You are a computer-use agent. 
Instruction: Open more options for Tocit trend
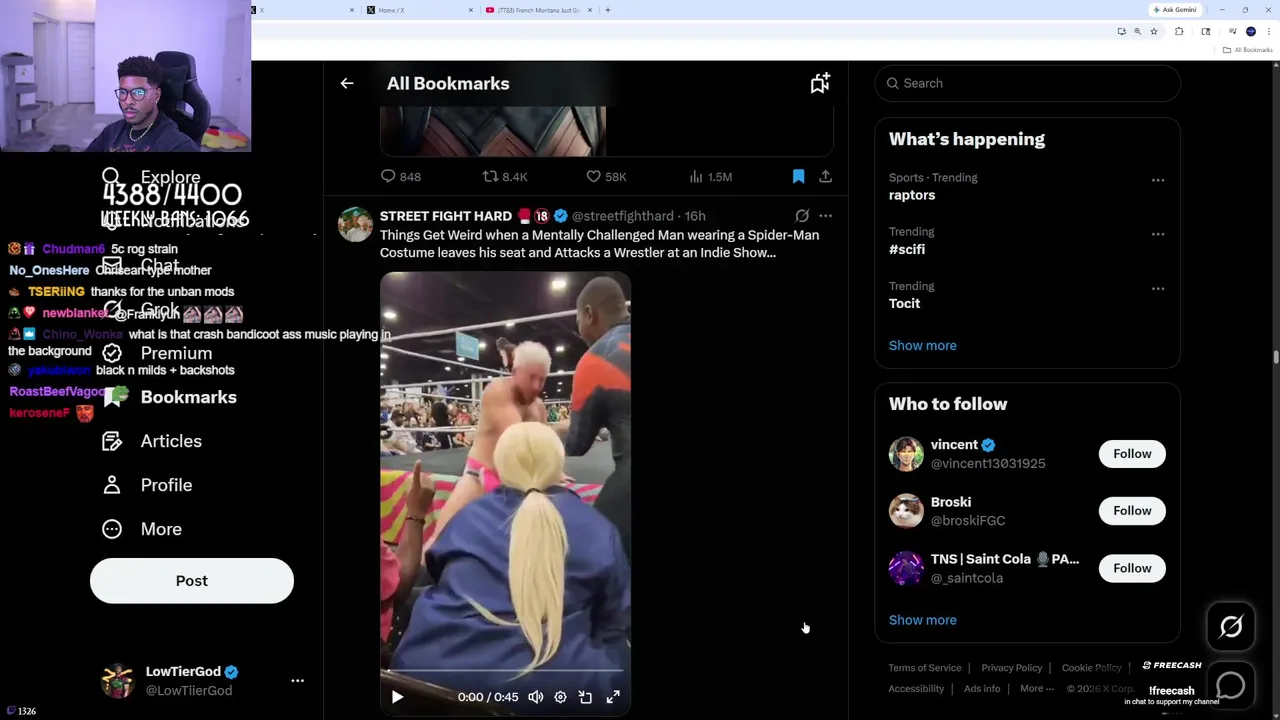pos(1158,288)
